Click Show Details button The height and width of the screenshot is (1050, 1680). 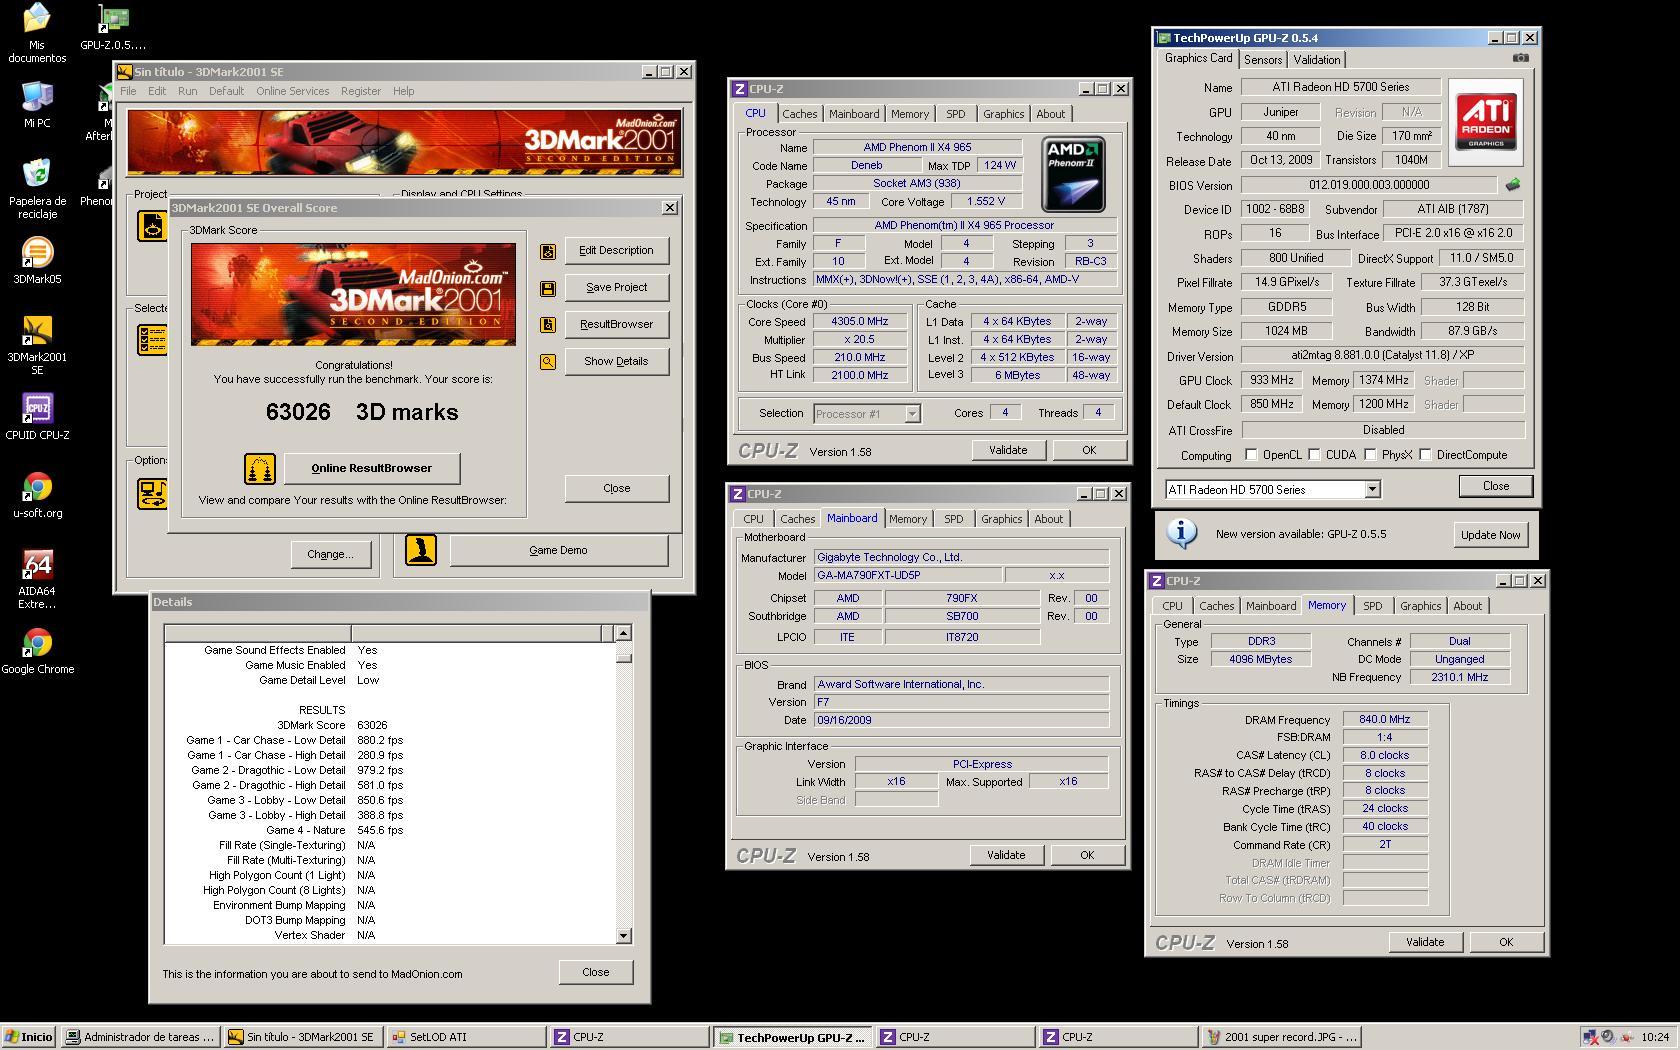(617, 362)
